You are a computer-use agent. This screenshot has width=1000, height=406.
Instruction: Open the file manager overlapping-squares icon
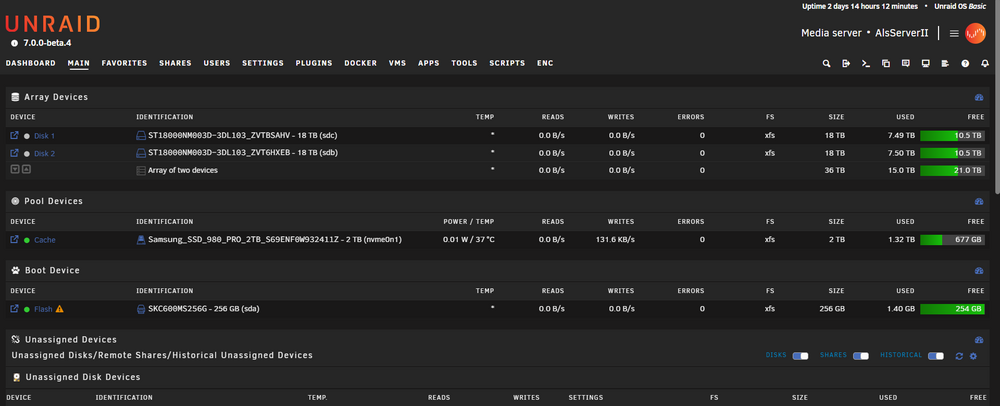pos(886,64)
